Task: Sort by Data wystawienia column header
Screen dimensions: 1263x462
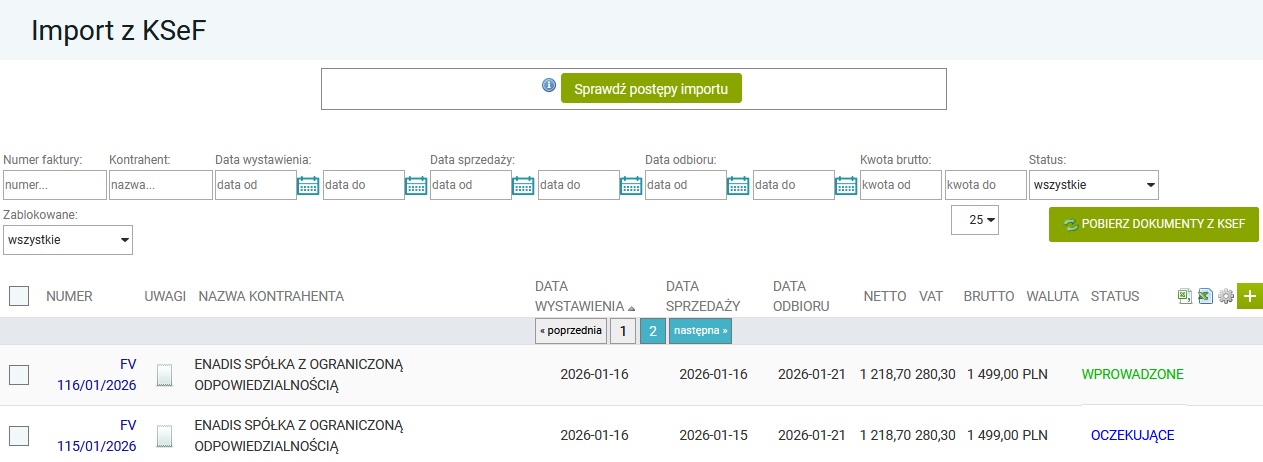Action: [584, 296]
